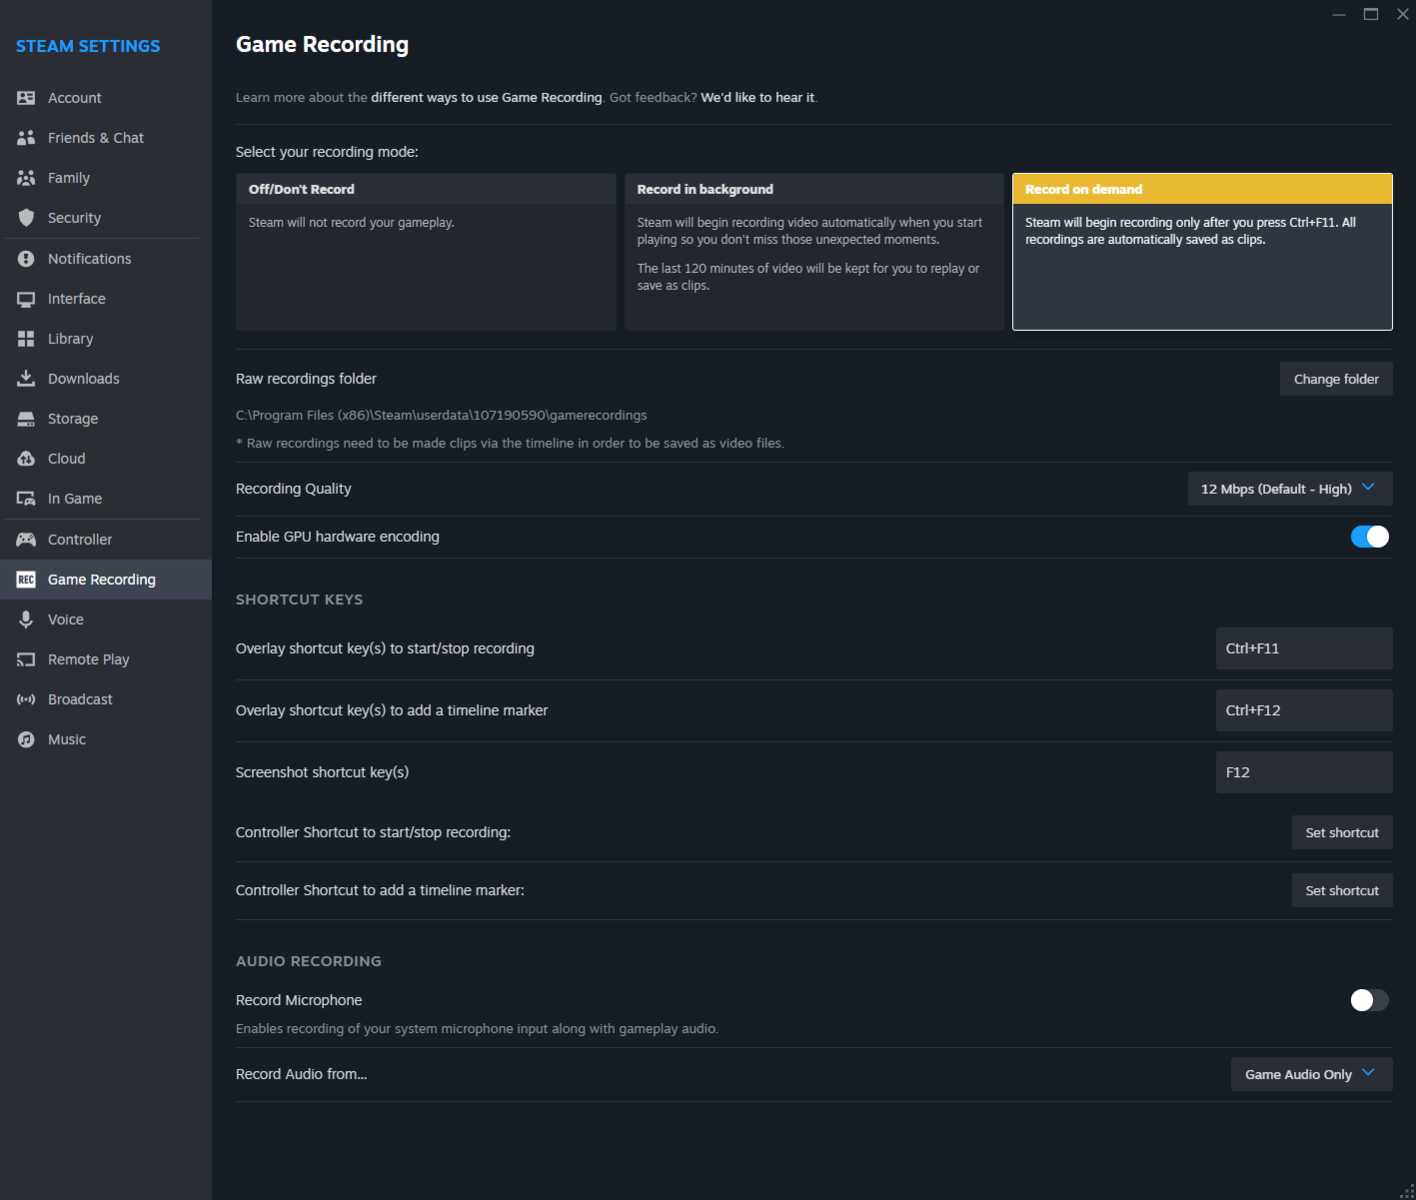Select the Friends & Chat sidebar icon
The width and height of the screenshot is (1416, 1200).
coord(27,137)
